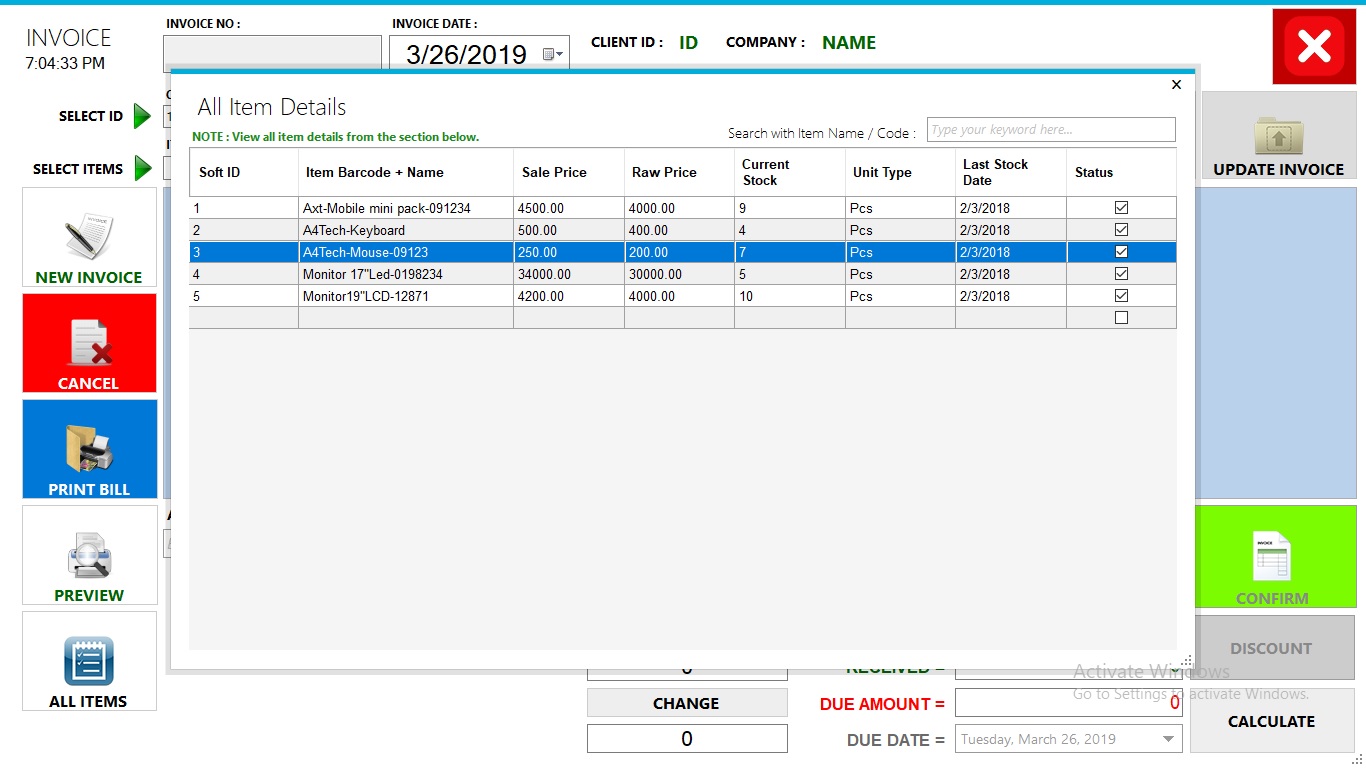1366x768 pixels.
Task: Click the Unit Type column header
Action: coord(882,171)
